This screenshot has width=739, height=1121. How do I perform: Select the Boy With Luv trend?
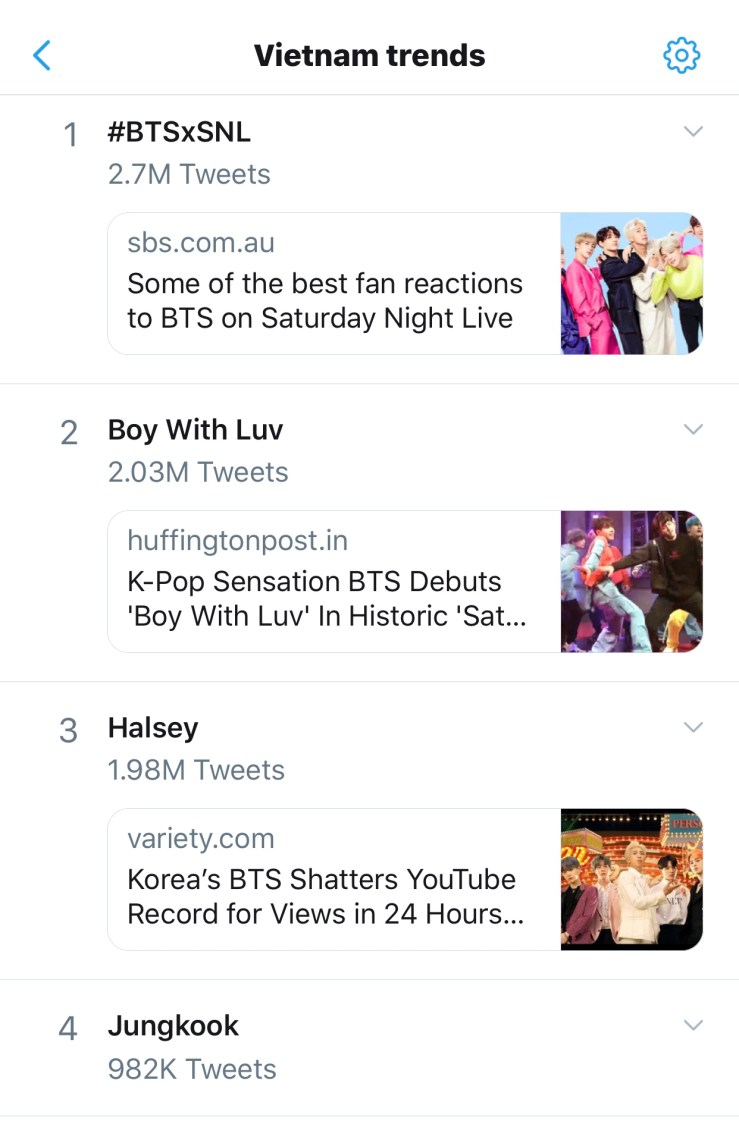(195, 430)
